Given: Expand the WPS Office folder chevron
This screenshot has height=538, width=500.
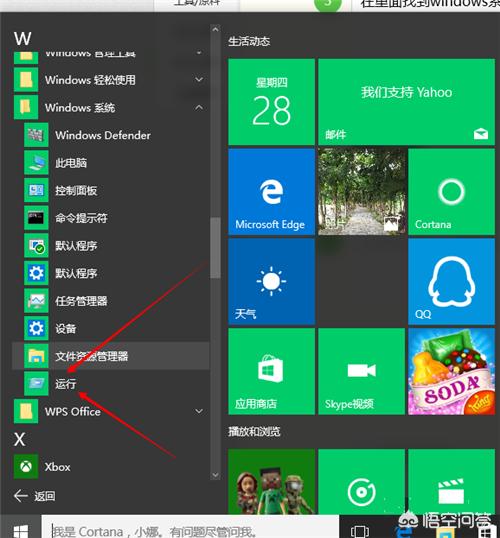Looking at the screenshot, I should 199,411.
